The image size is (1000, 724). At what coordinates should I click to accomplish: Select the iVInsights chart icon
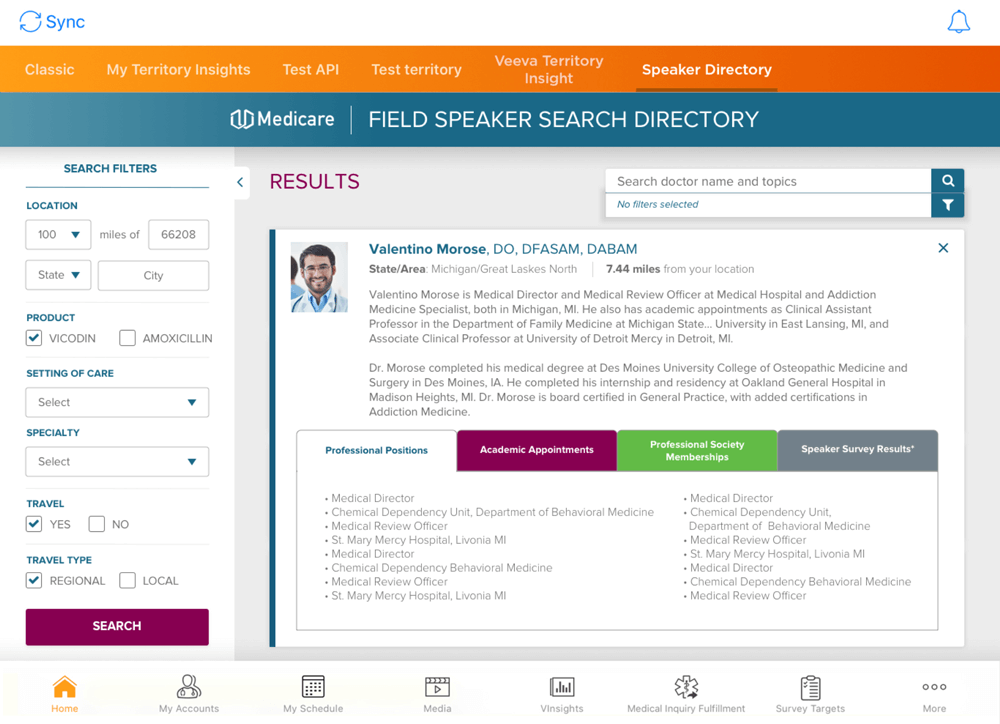point(562,687)
